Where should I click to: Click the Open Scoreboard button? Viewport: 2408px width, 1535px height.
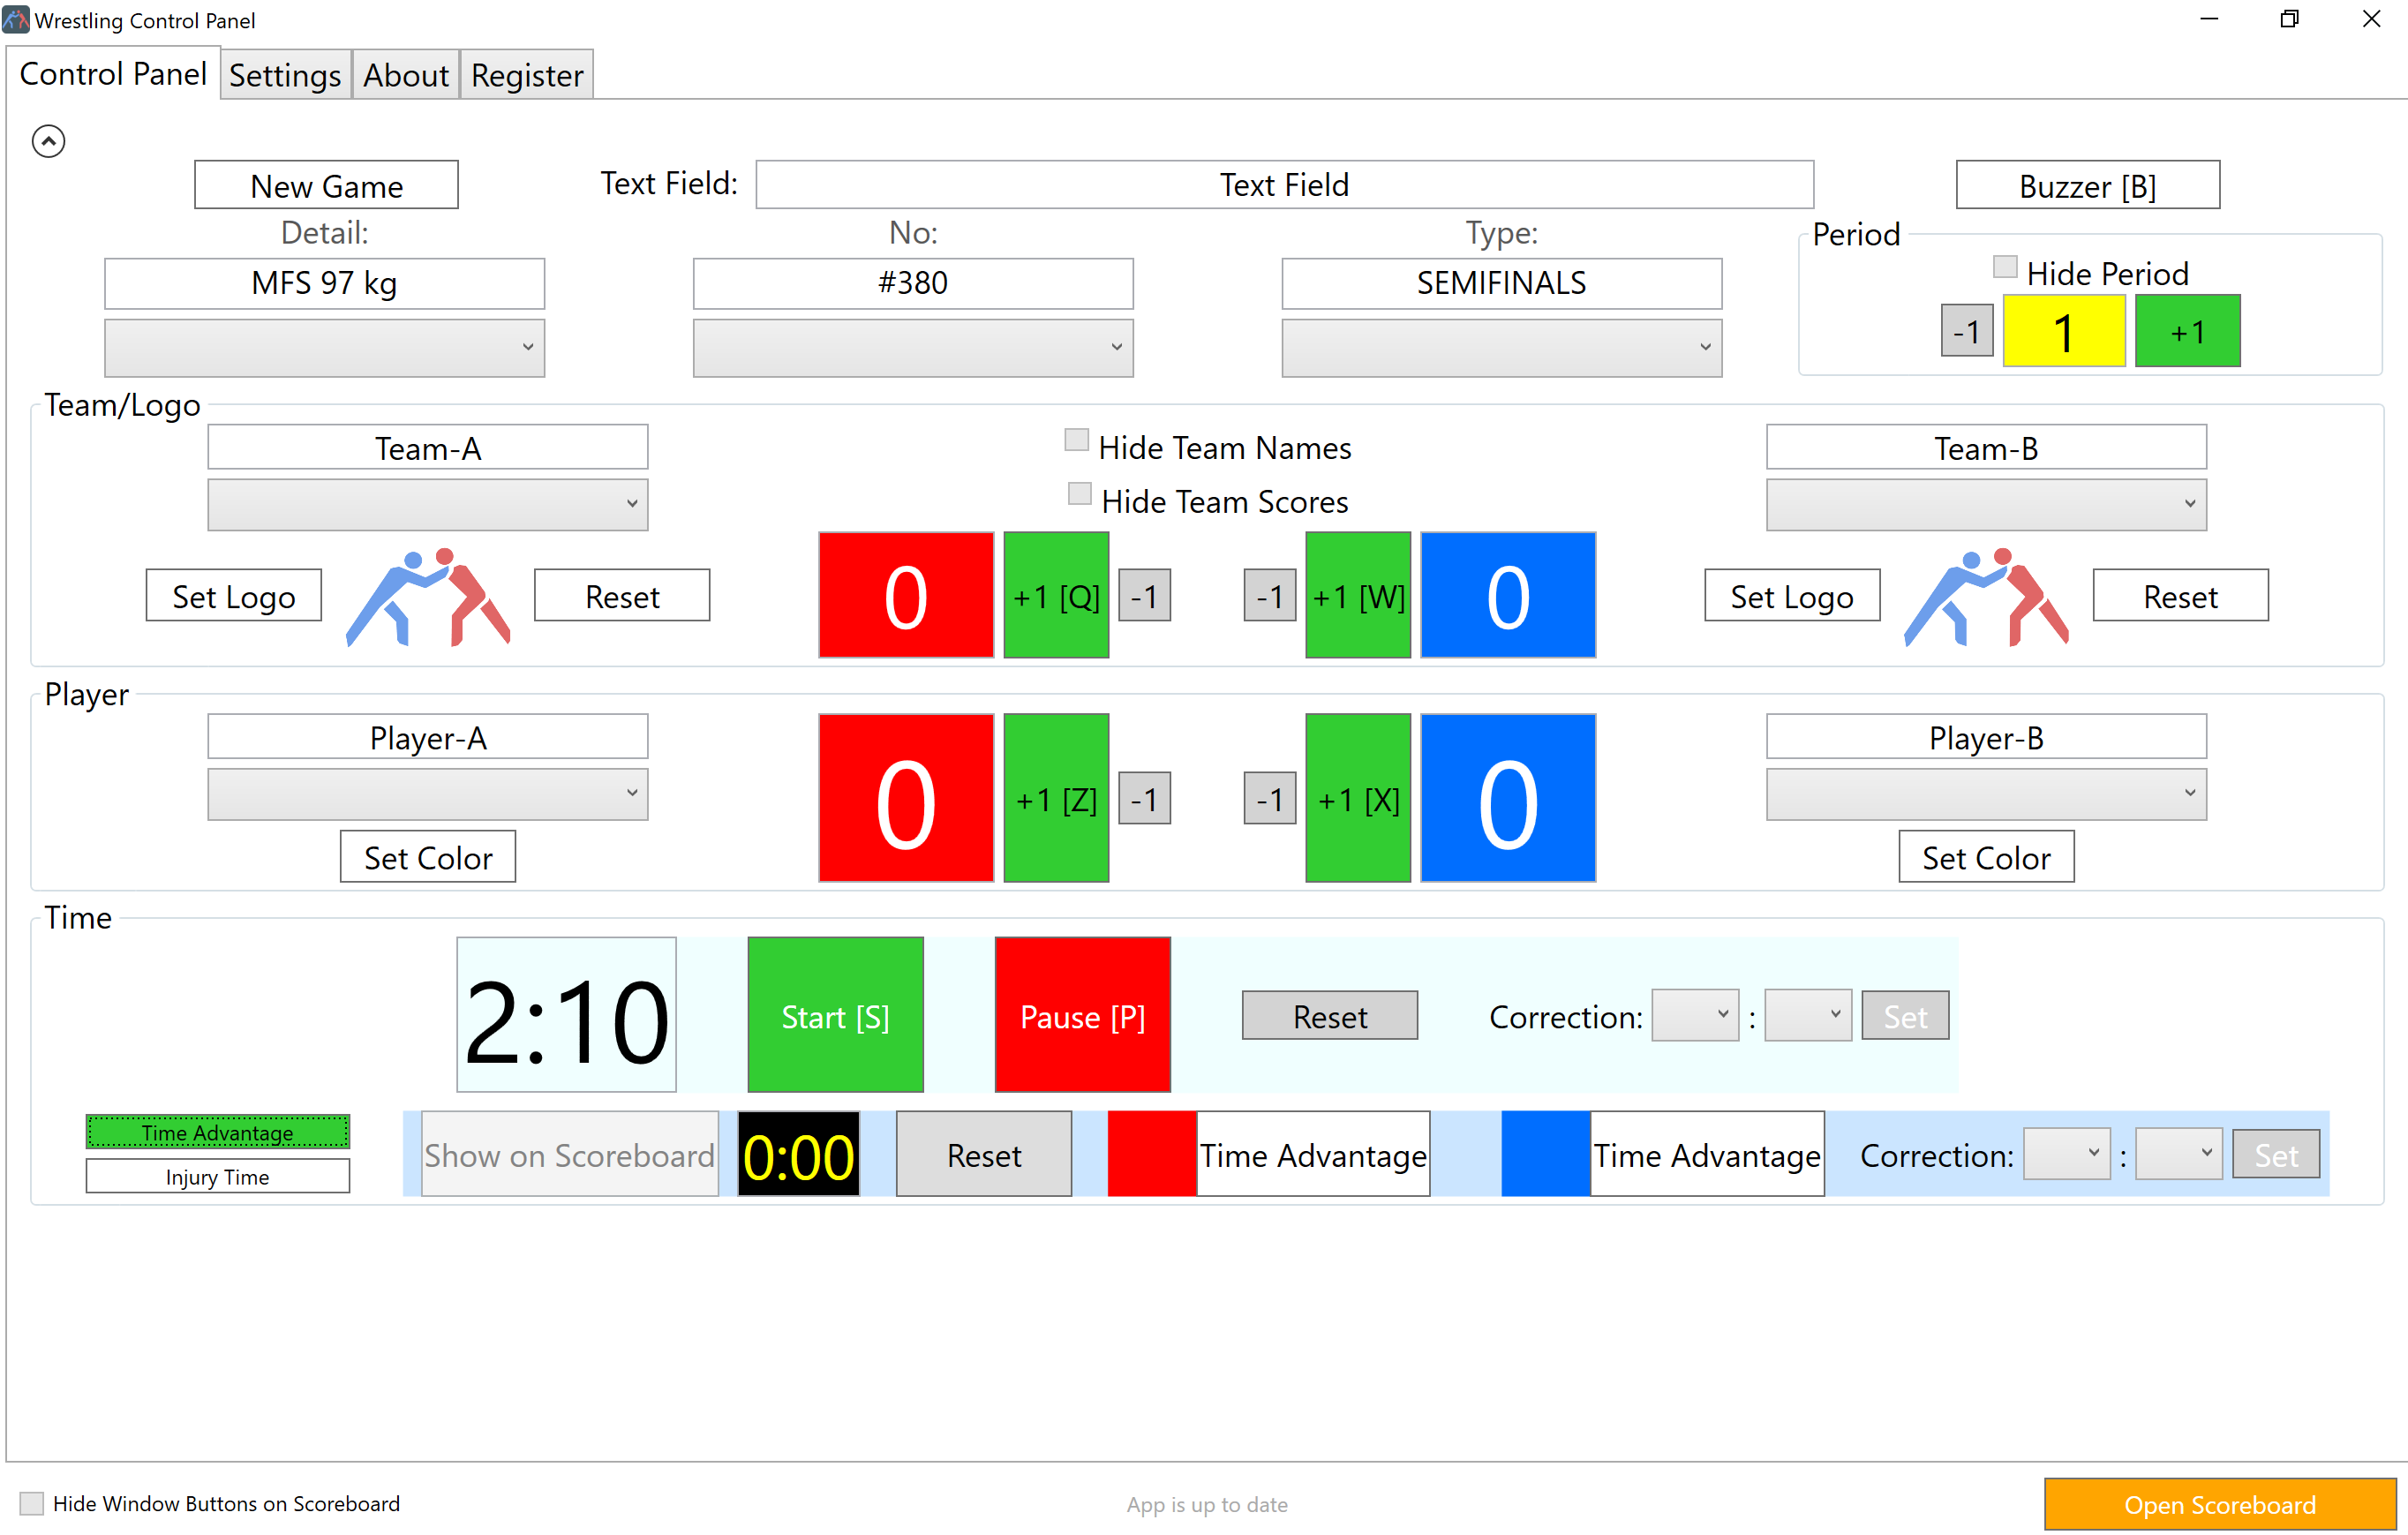click(2219, 1504)
